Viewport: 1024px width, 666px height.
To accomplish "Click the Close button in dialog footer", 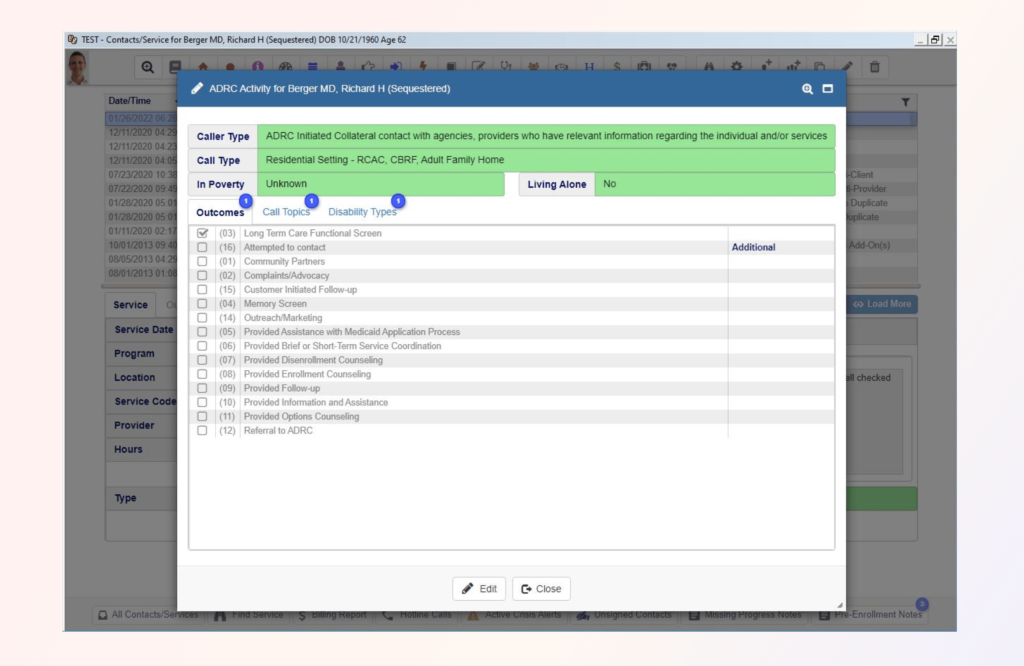I will 541,589.
